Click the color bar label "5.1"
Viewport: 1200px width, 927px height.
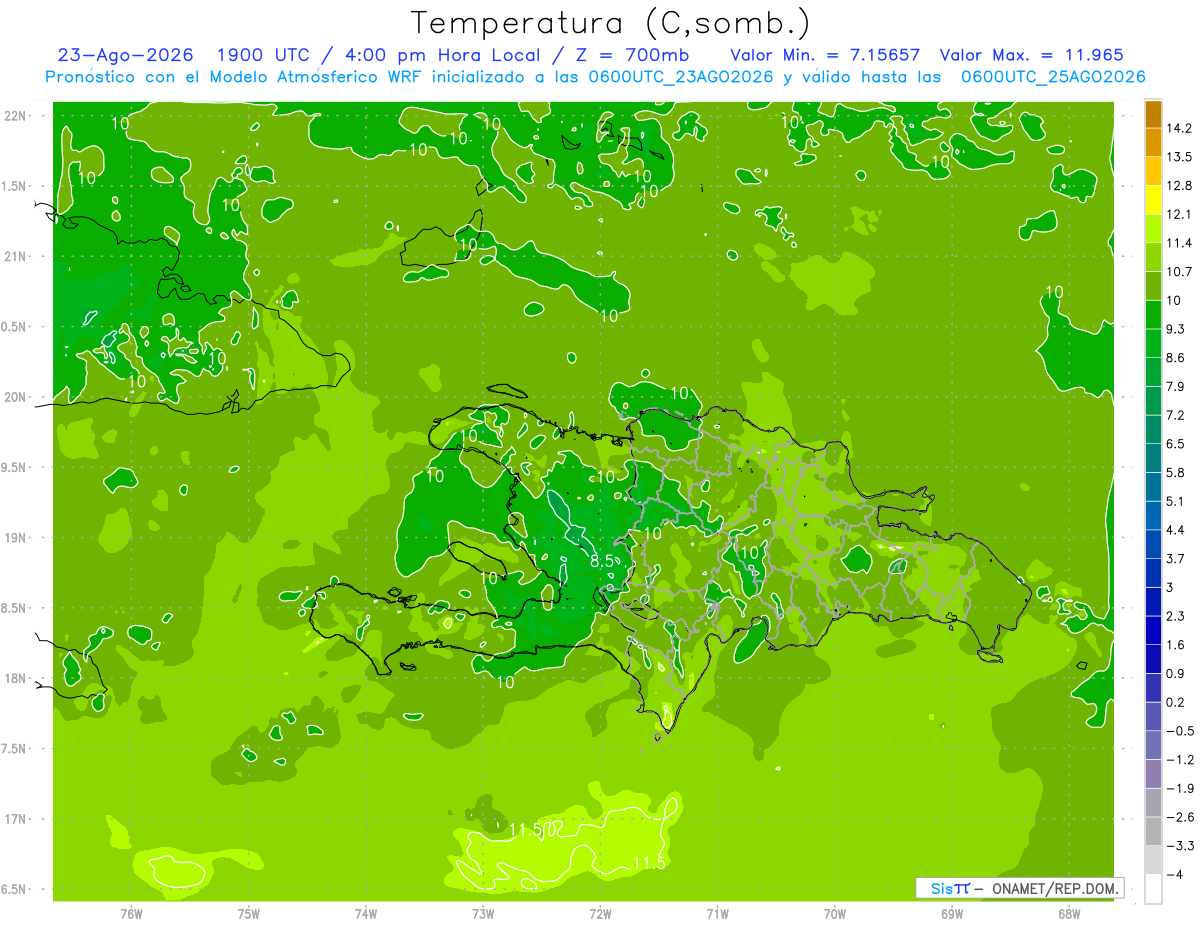click(1177, 501)
